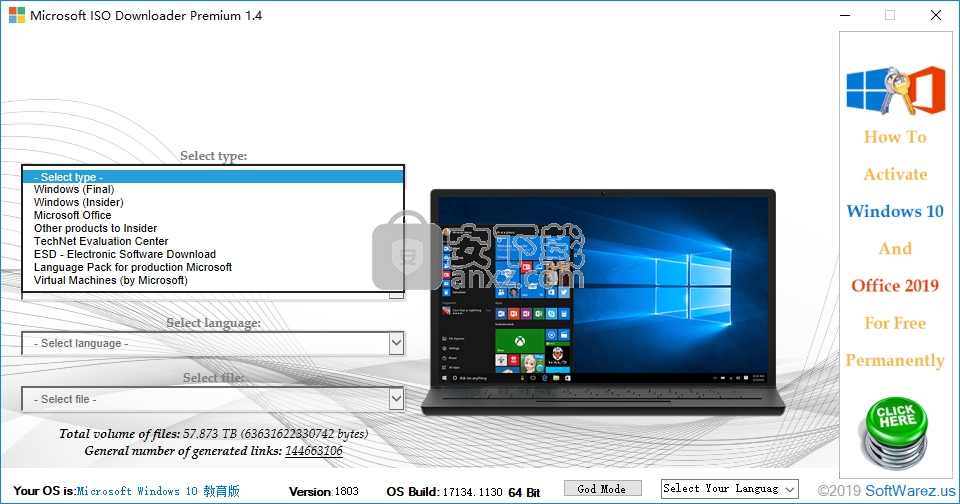Click the app logo in title bar
Viewport: 960px width, 504px height.
[17, 15]
